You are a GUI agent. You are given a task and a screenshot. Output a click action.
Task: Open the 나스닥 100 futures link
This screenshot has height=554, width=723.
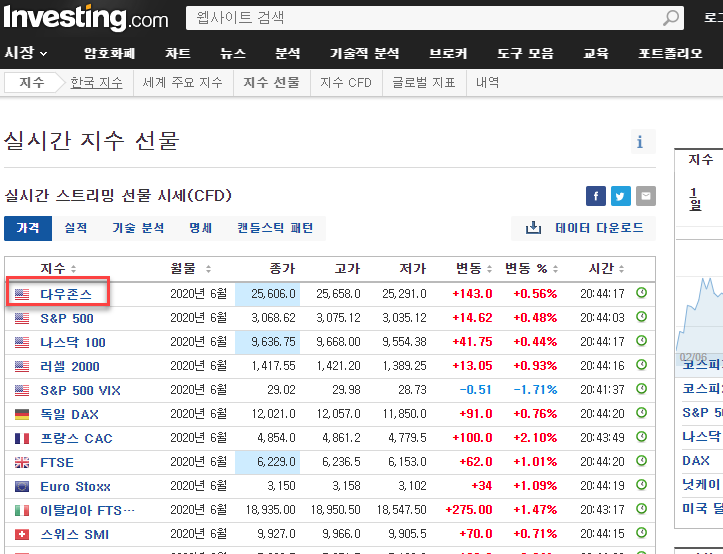(x=73, y=342)
